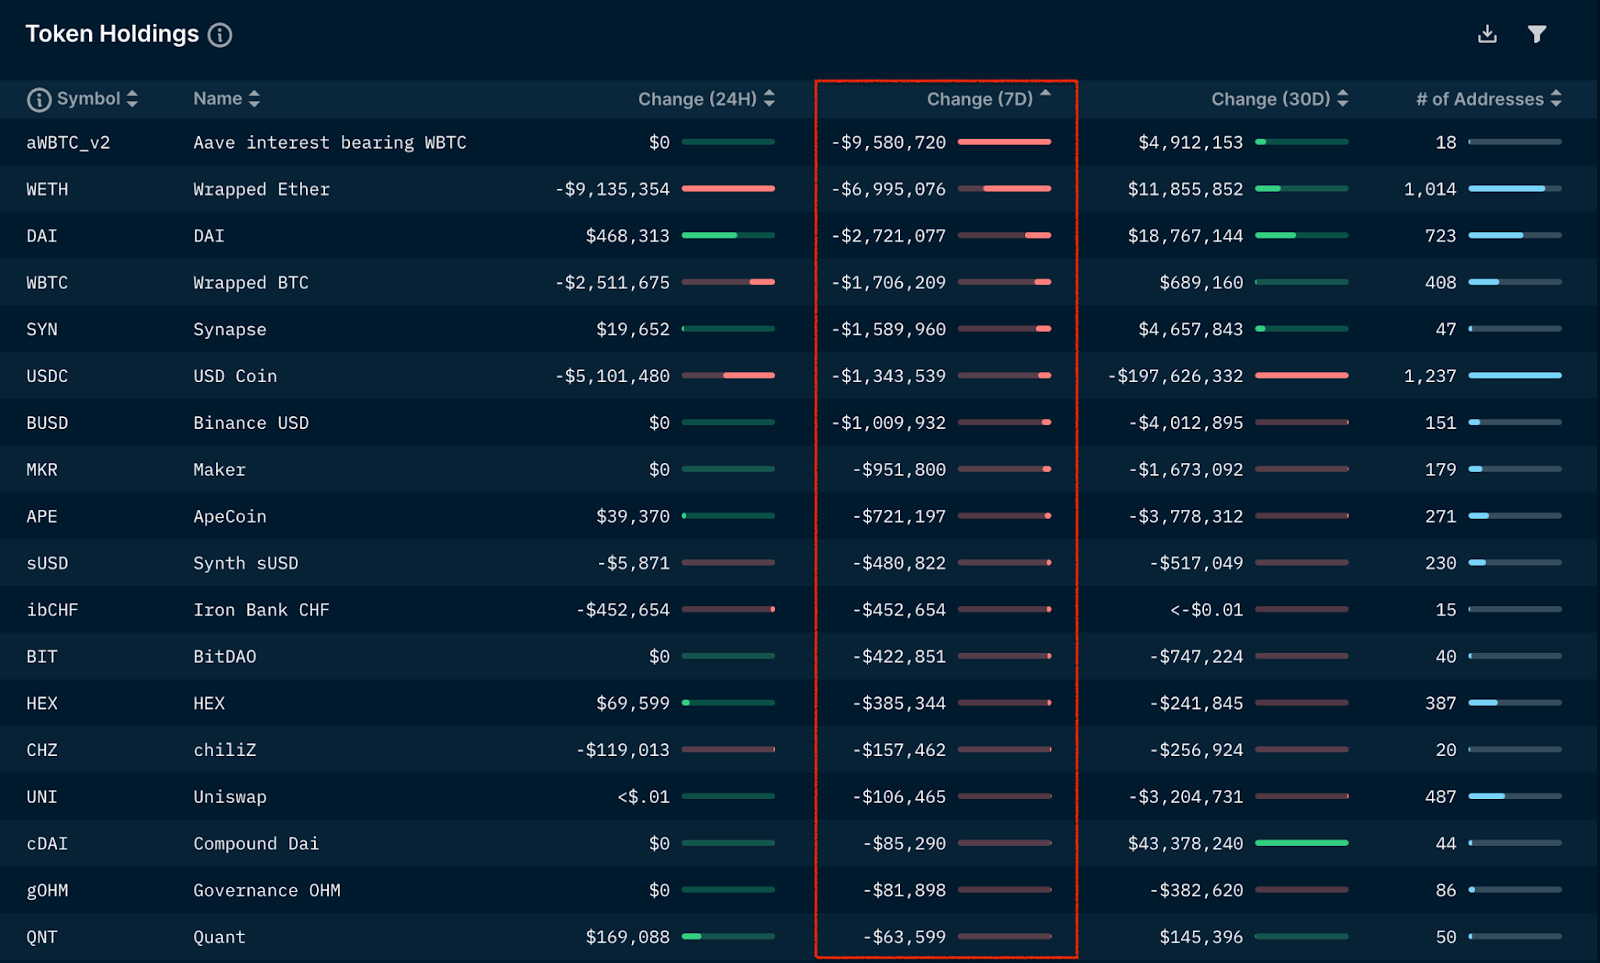Click the Wrapped Ether name
Image resolution: width=1600 pixels, height=963 pixels.
tap(261, 189)
